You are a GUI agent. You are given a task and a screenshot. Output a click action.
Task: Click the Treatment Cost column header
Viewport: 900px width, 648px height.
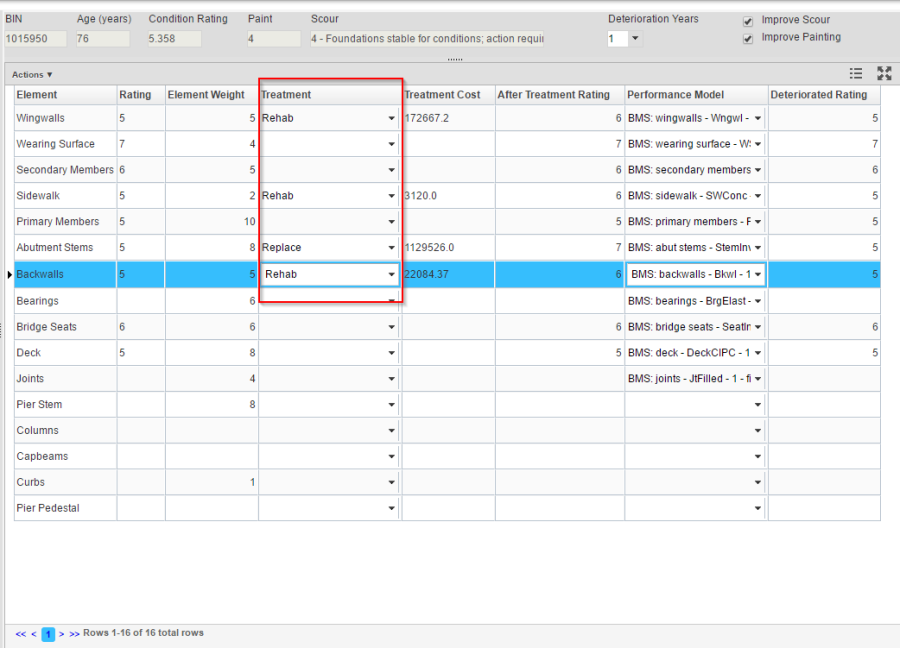tap(442, 95)
